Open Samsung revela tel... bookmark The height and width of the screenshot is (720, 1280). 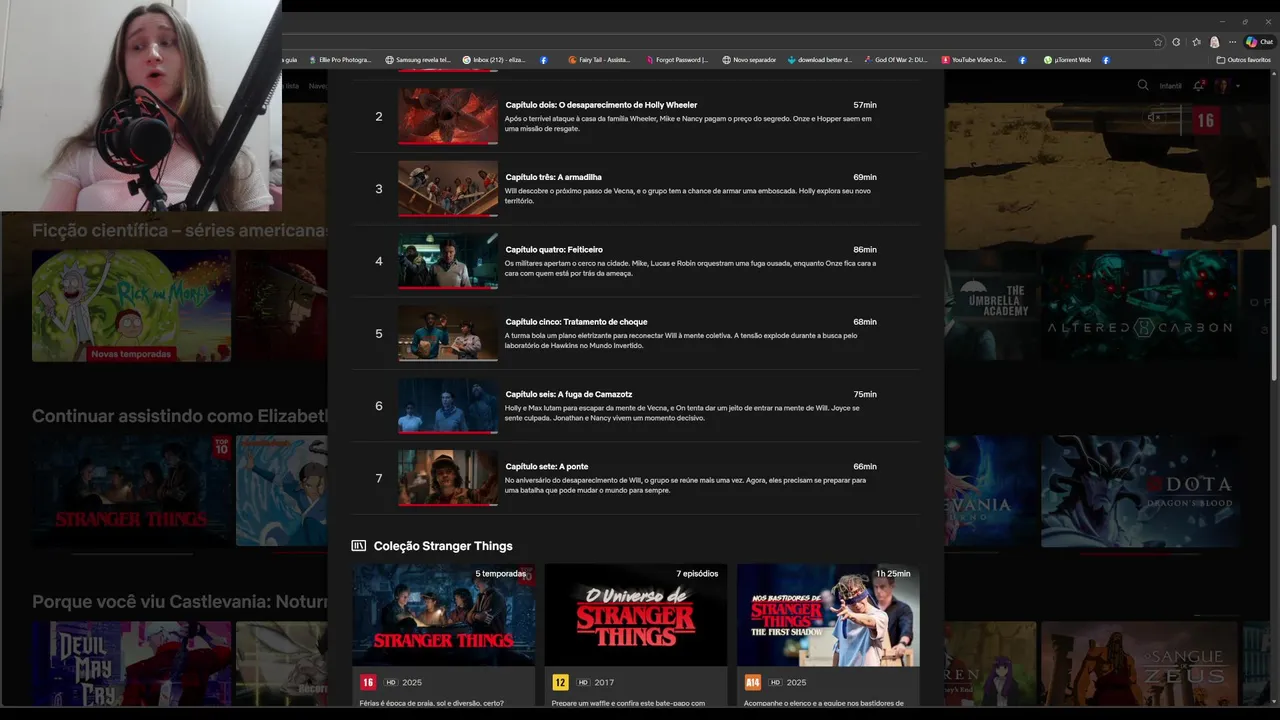(418, 60)
